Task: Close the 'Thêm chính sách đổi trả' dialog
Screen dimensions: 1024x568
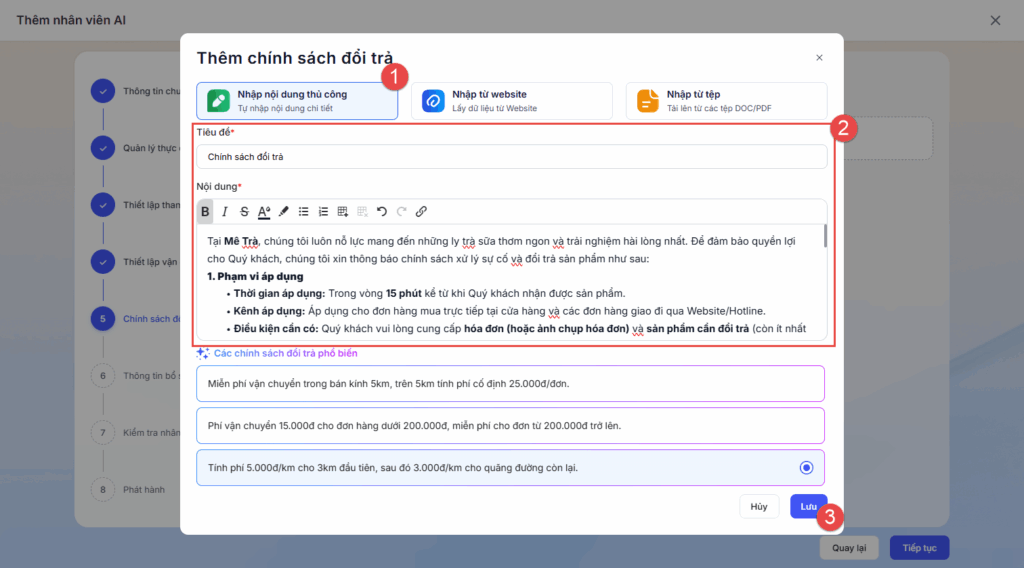Action: (x=819, y=59)
